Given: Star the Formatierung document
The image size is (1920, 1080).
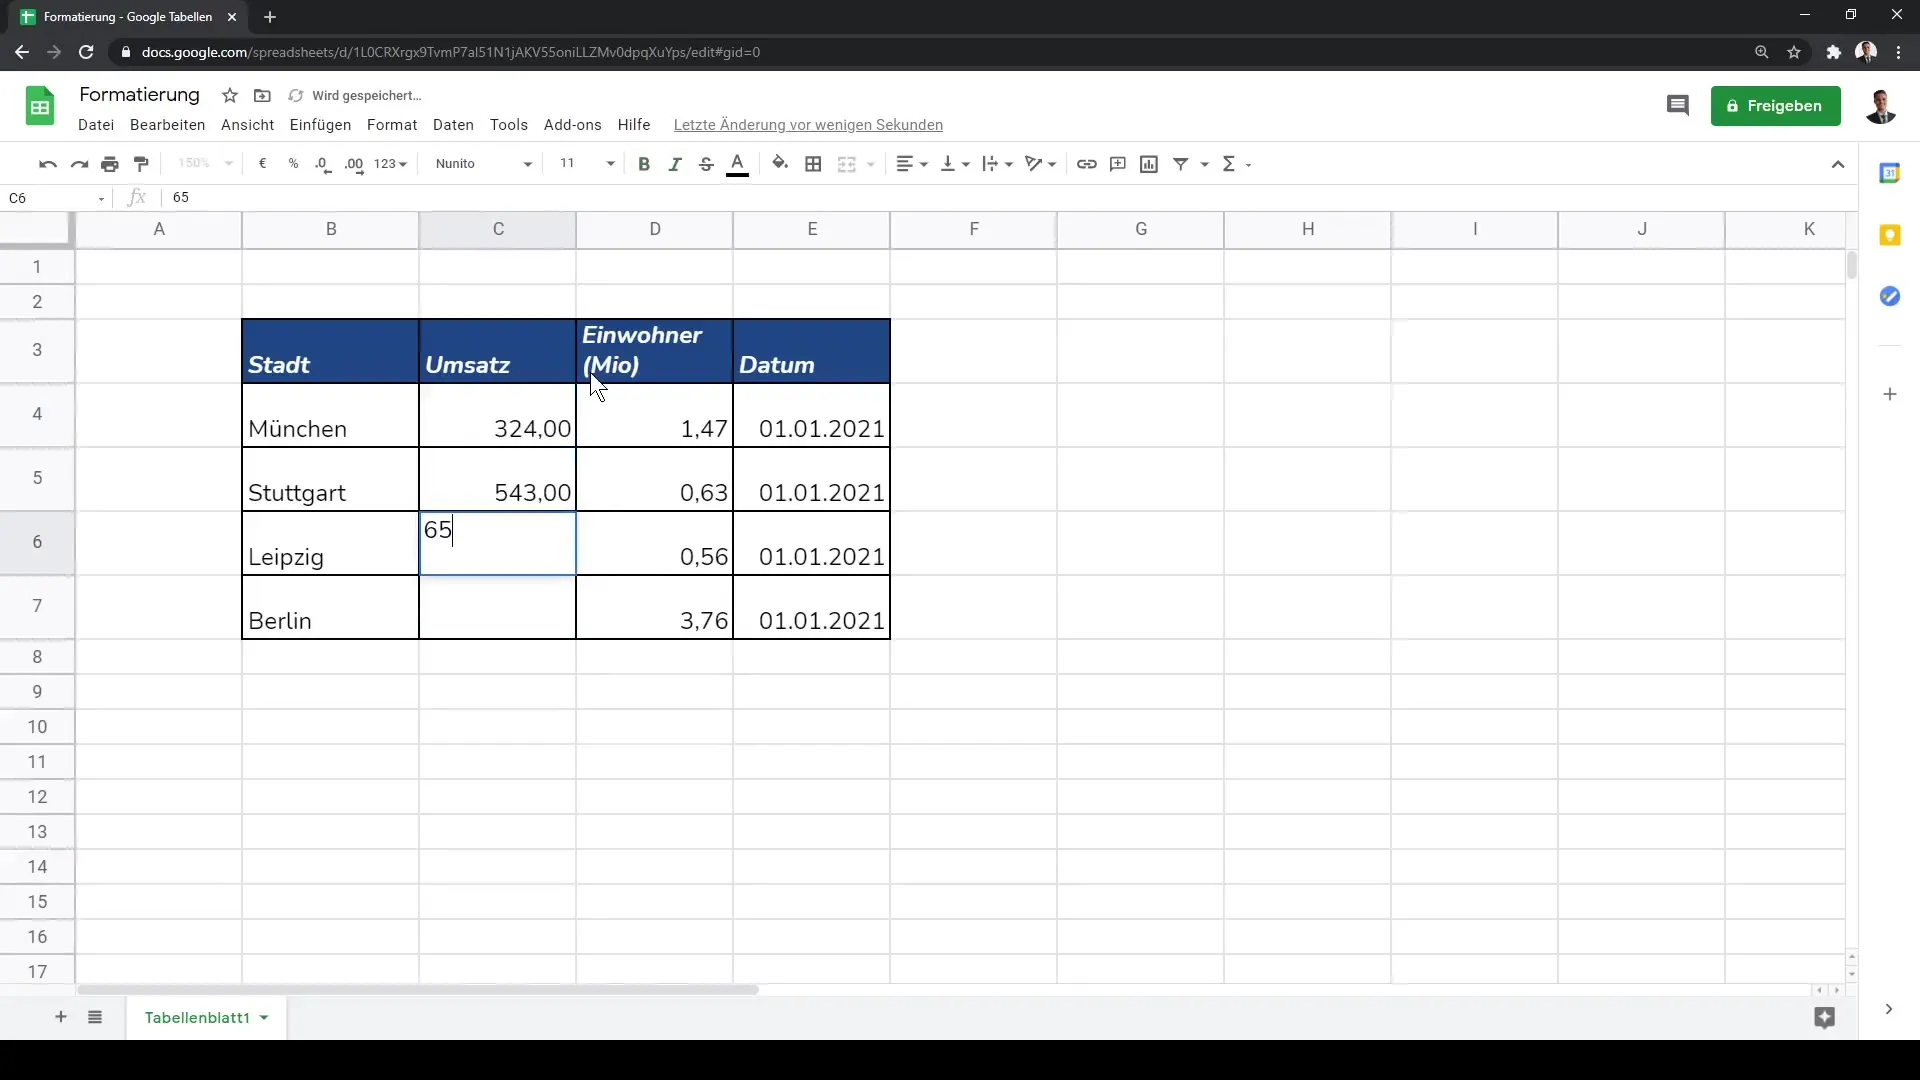Looking at the screenshot, I should (x=230, y=96).
